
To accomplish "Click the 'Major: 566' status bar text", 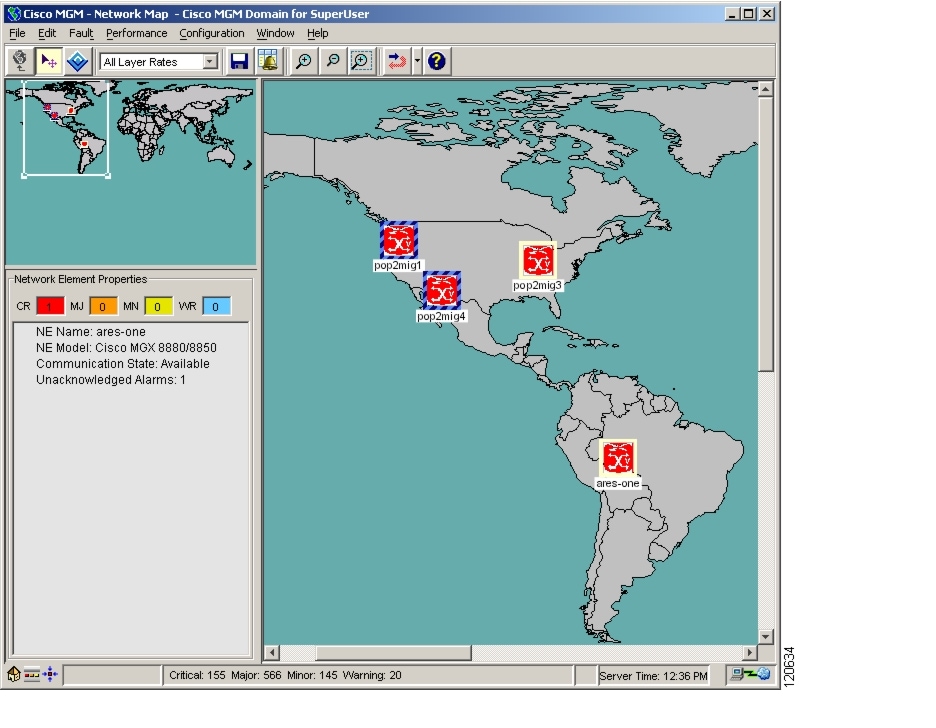I will (256, 675).
